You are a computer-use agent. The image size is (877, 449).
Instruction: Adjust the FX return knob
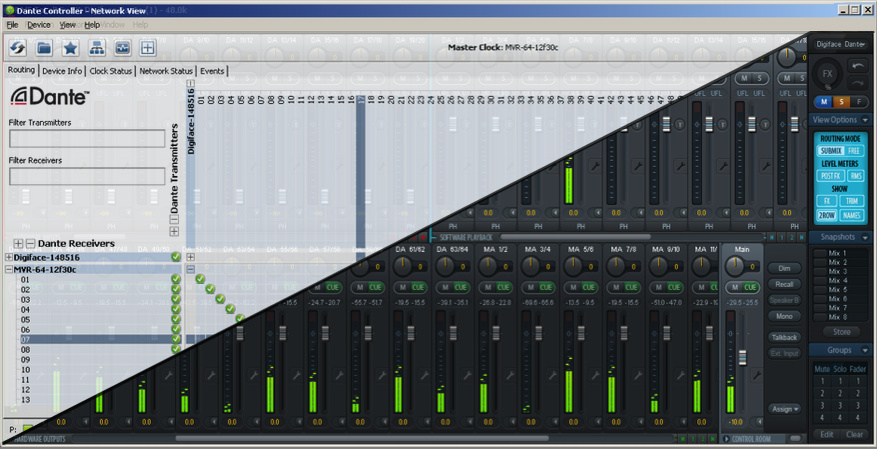[827, 74]
